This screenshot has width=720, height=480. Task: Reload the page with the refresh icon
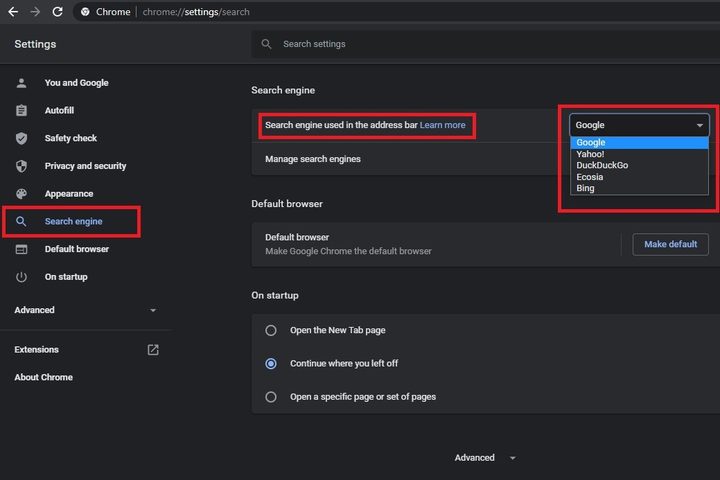click(57, 11)
